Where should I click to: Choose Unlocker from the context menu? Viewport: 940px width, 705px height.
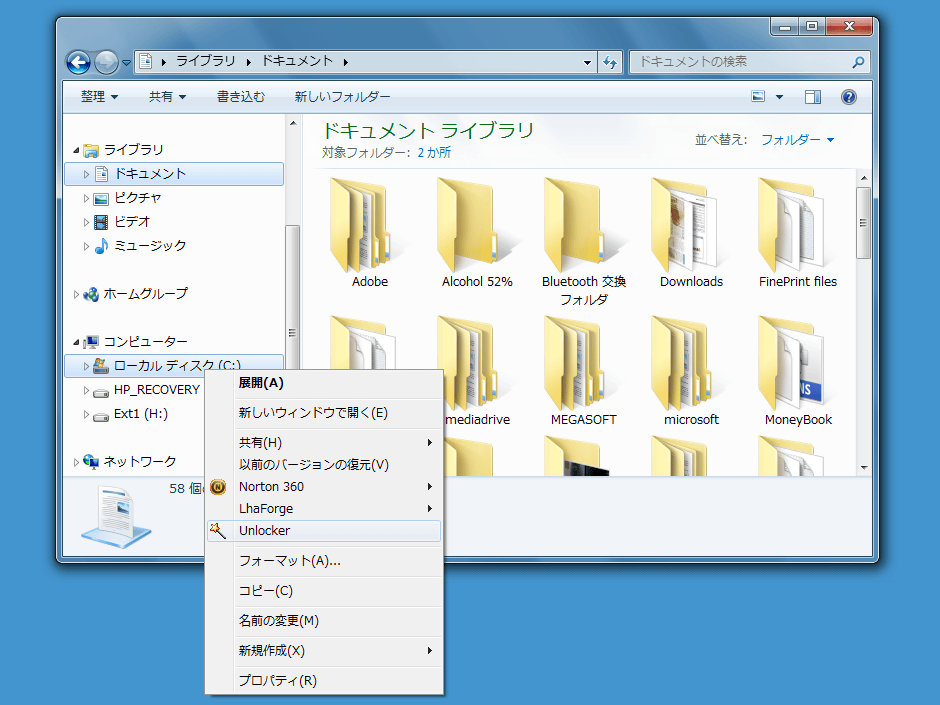264,531
